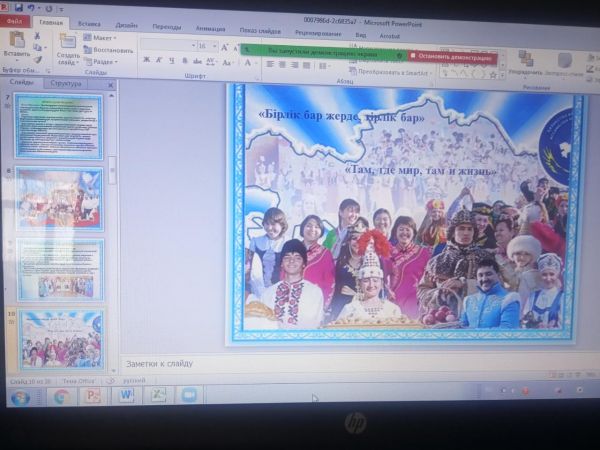This screenshot has width=600, height=450.
Task: Open the Excel icon in the taskbar
Action: click(x=157, y=395)
